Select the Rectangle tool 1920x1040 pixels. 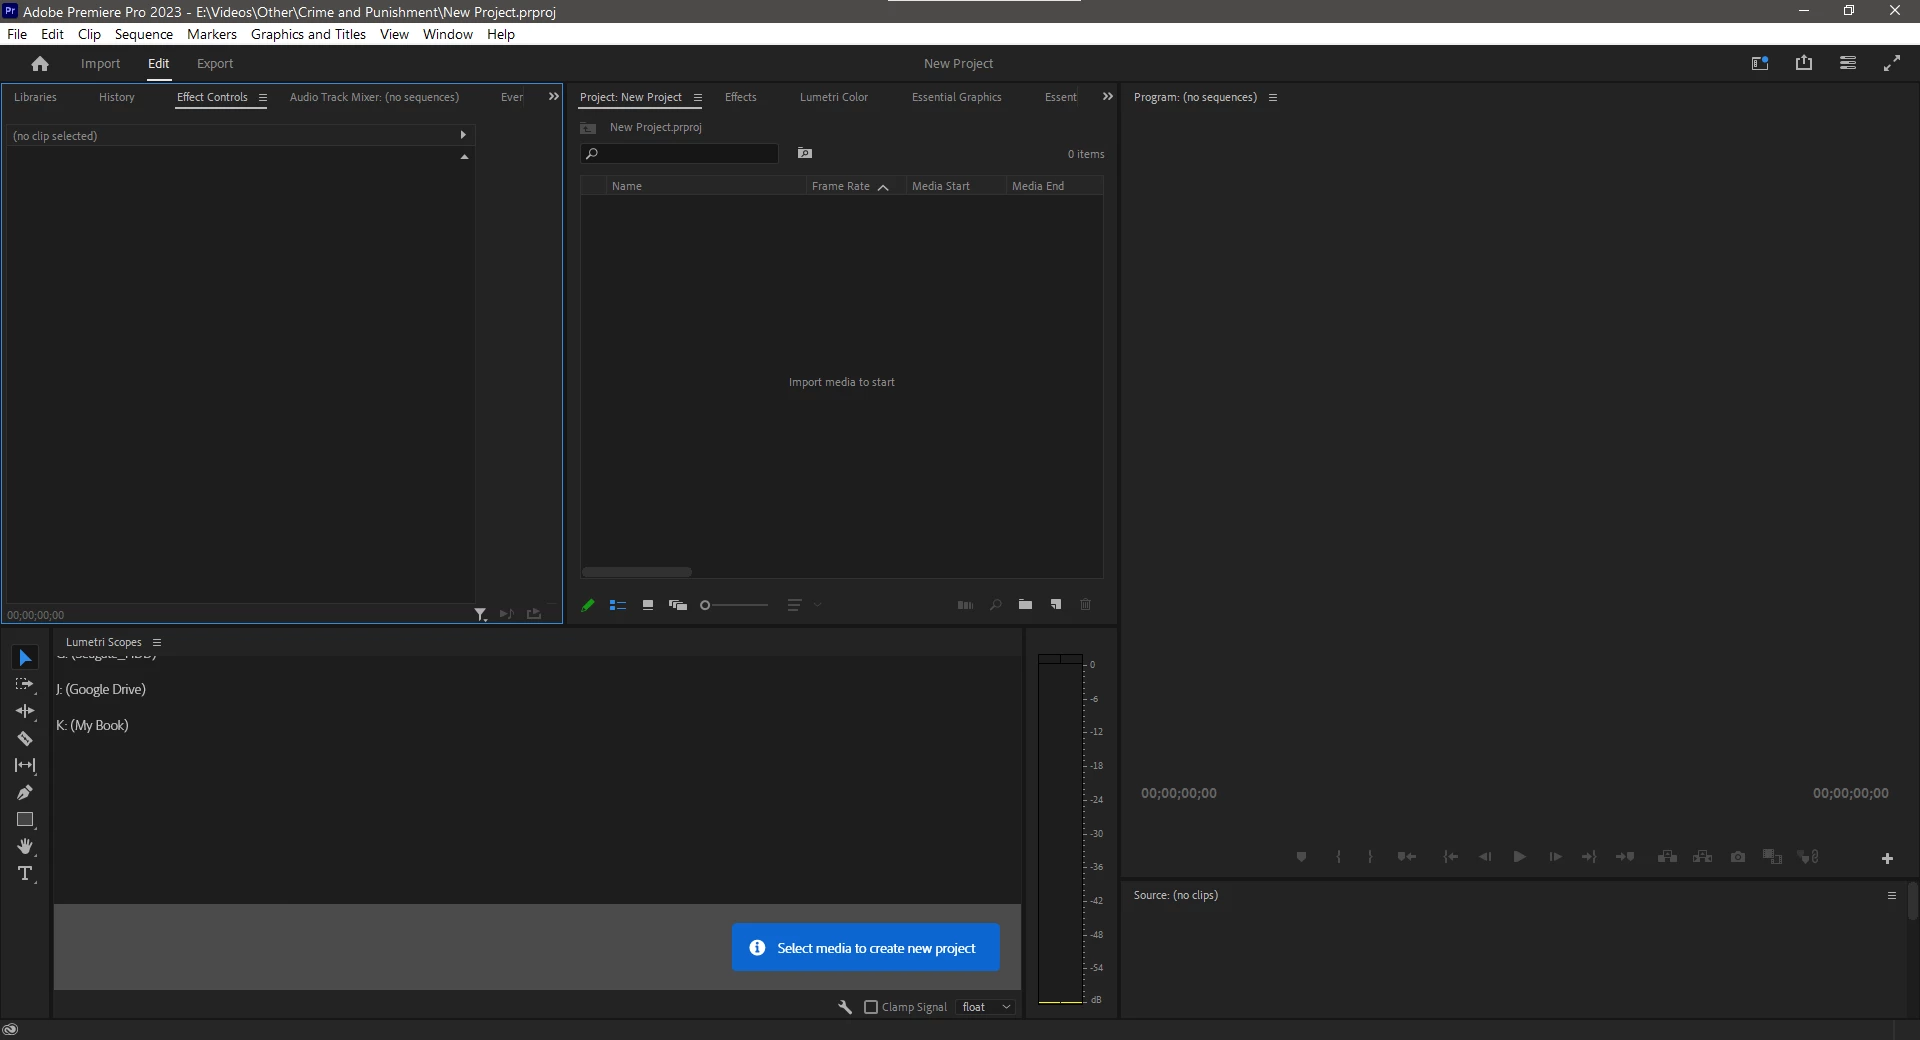(25, 820)
